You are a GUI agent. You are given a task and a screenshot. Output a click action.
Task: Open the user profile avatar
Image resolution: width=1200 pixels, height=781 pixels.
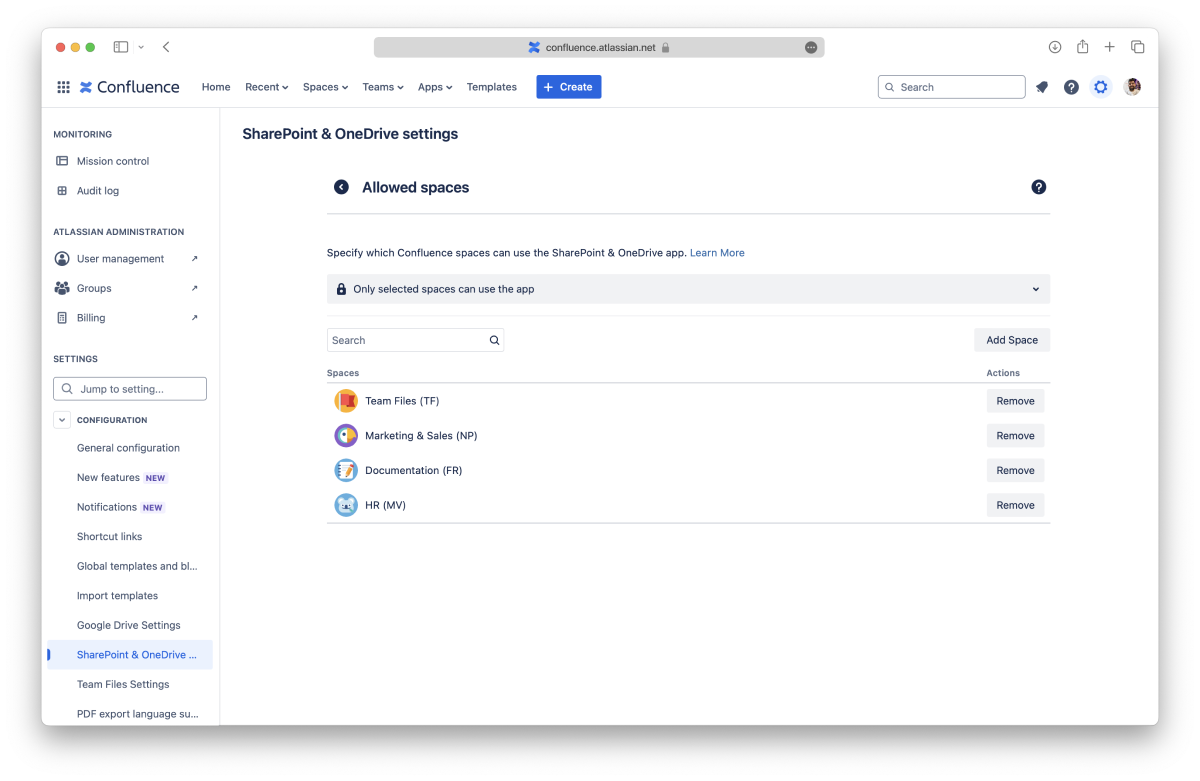pyautogui.click(x=1132, y=87)
